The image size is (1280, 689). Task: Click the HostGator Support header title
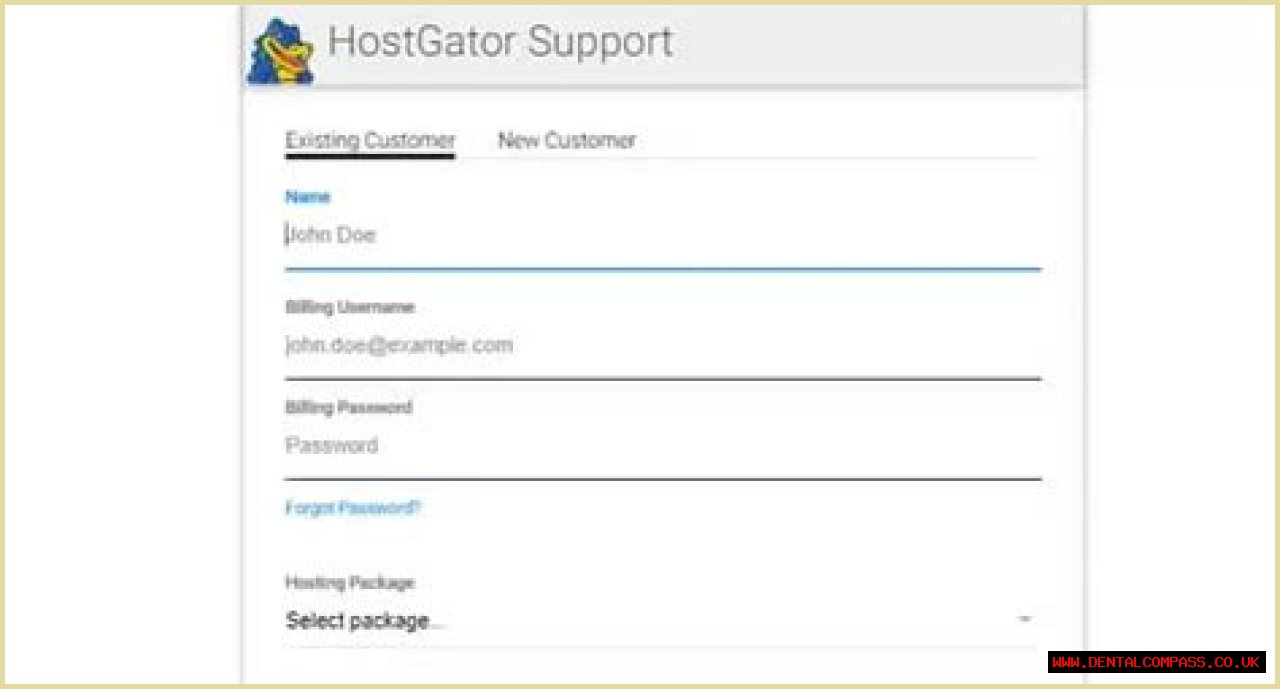pyautogui.click(x=500, y=42)
